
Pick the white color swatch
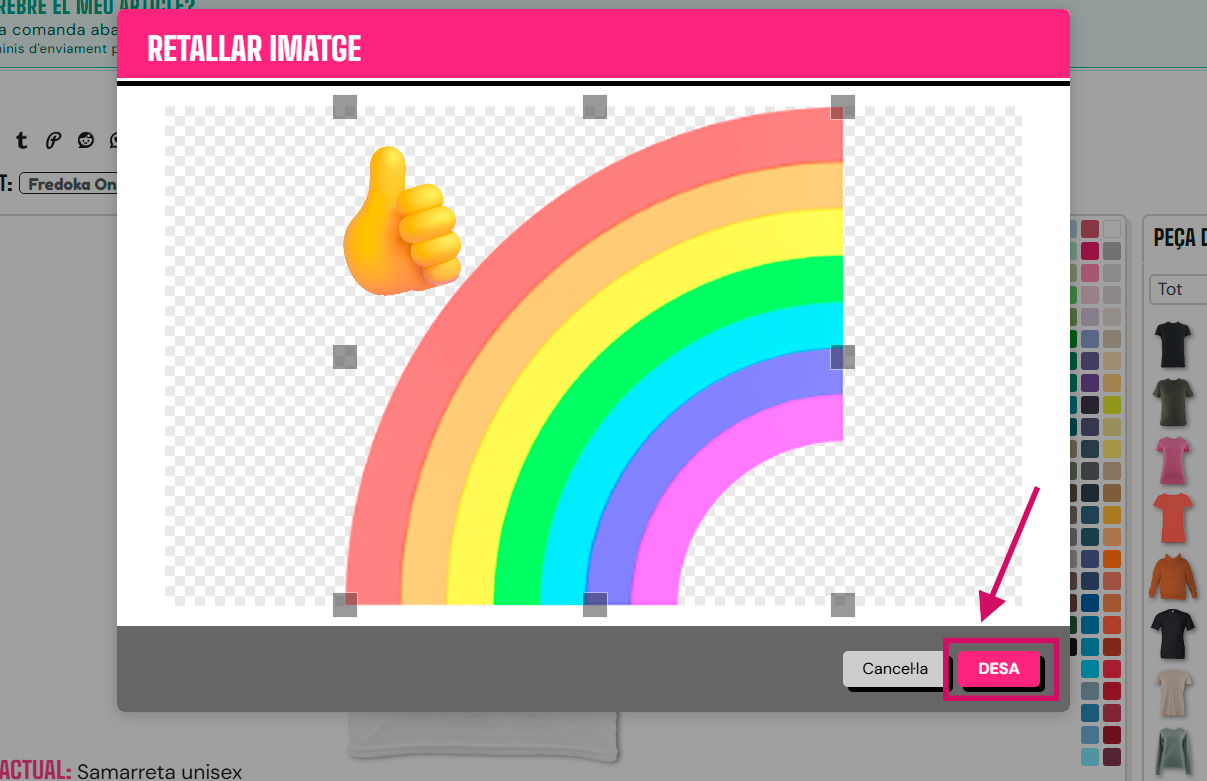1112,229
